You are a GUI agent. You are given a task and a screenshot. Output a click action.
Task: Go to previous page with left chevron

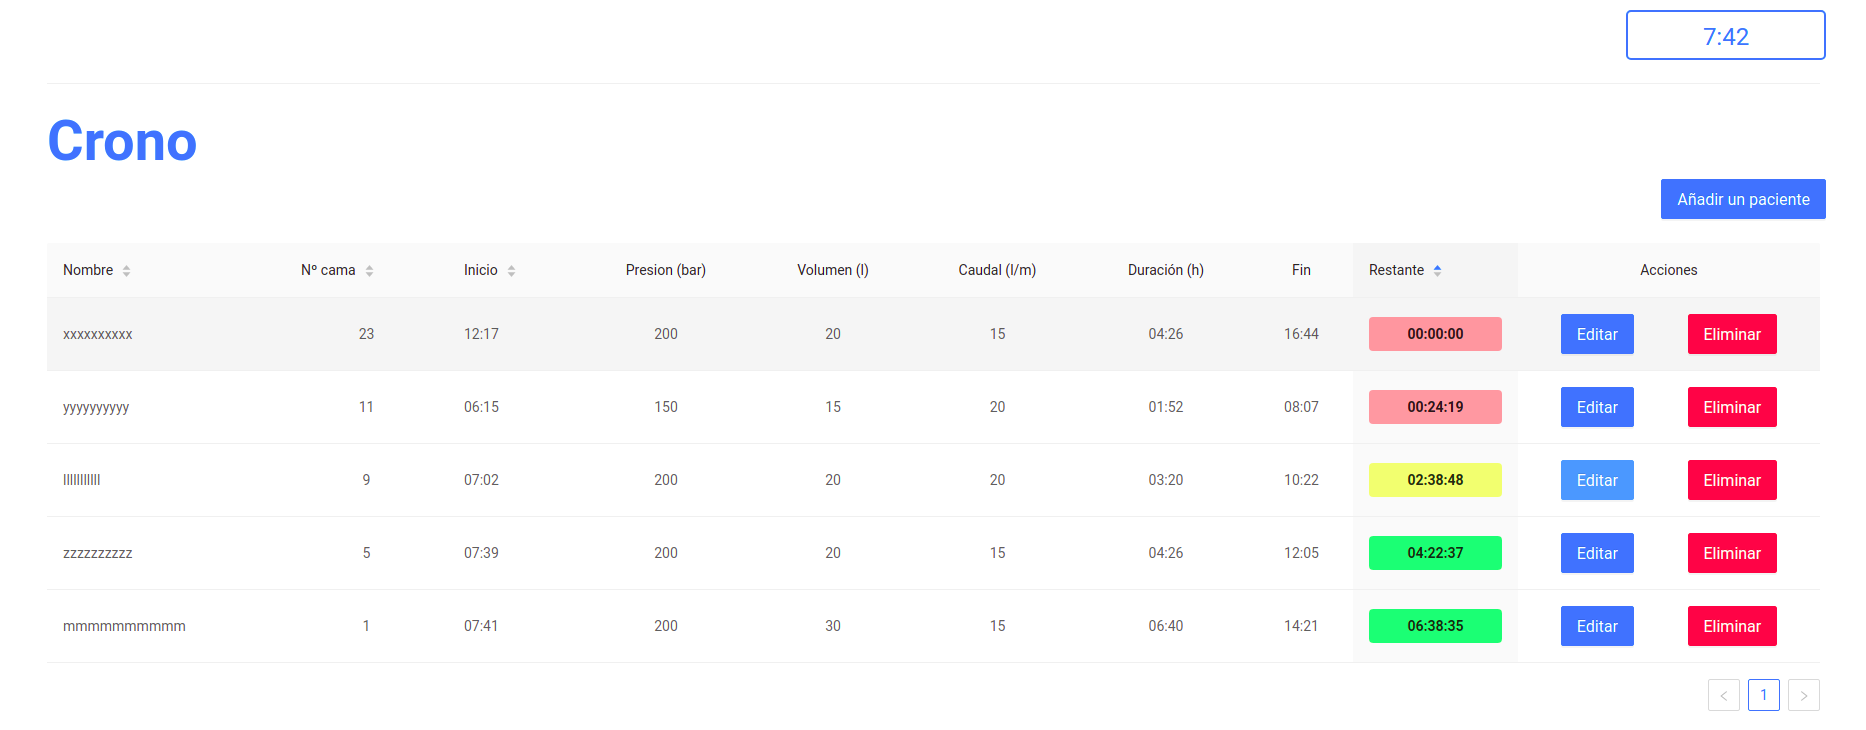[x=1724, y=695]
